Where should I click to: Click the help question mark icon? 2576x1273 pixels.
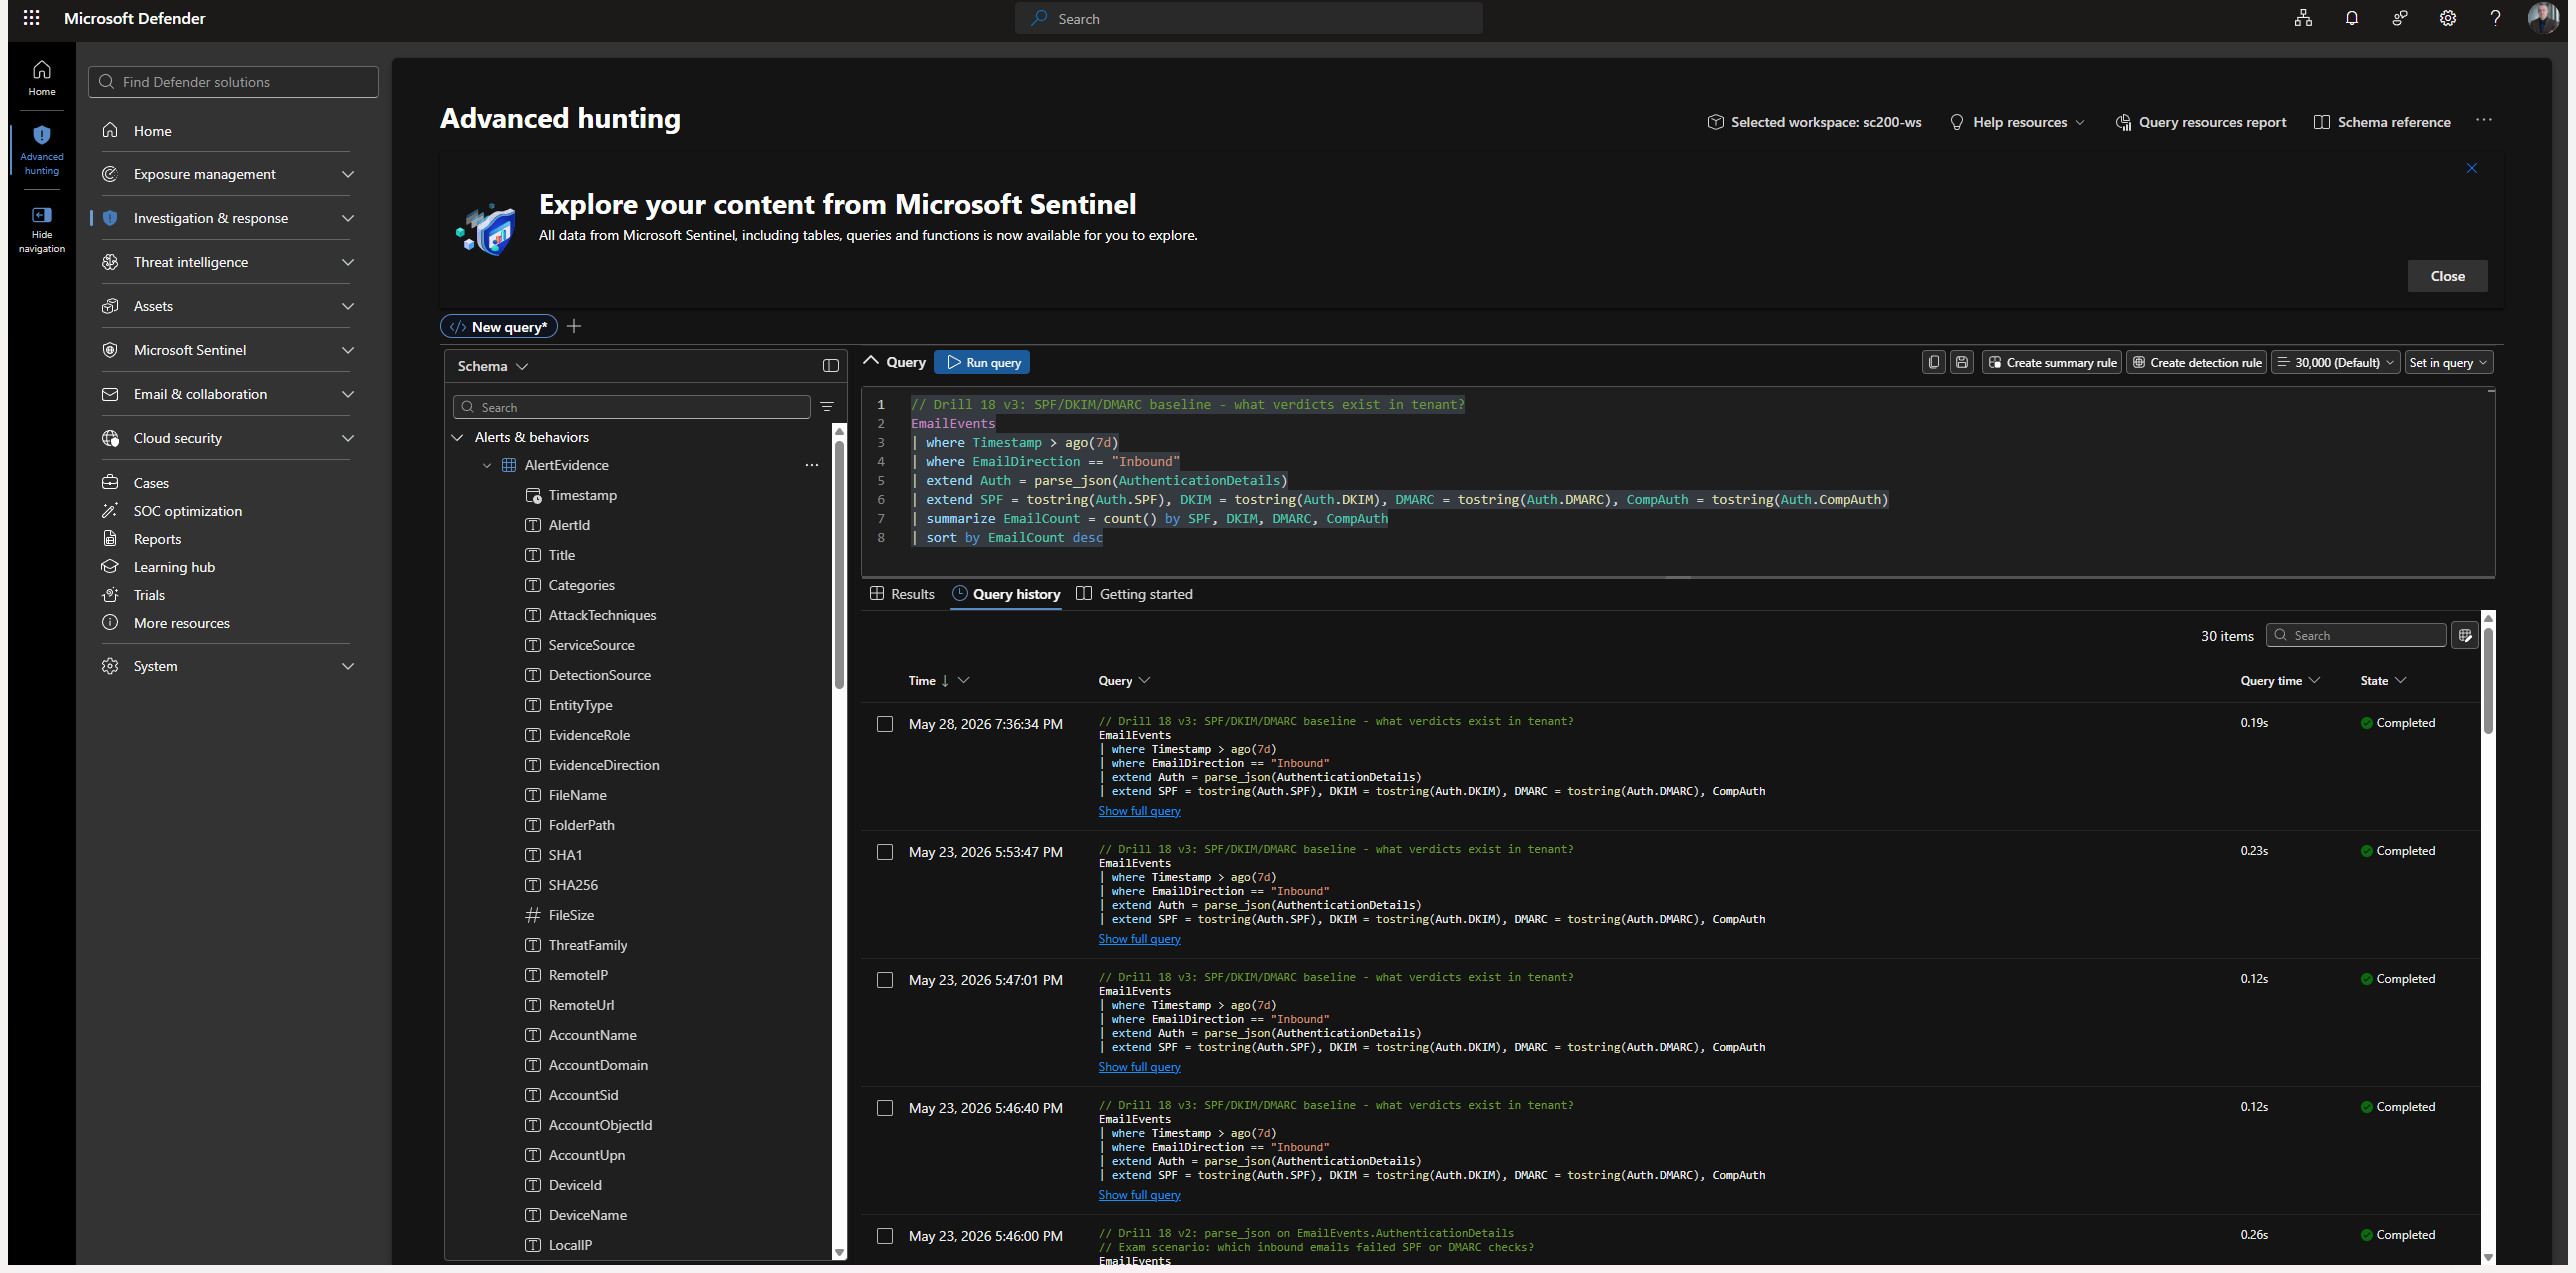[2495, 18]
